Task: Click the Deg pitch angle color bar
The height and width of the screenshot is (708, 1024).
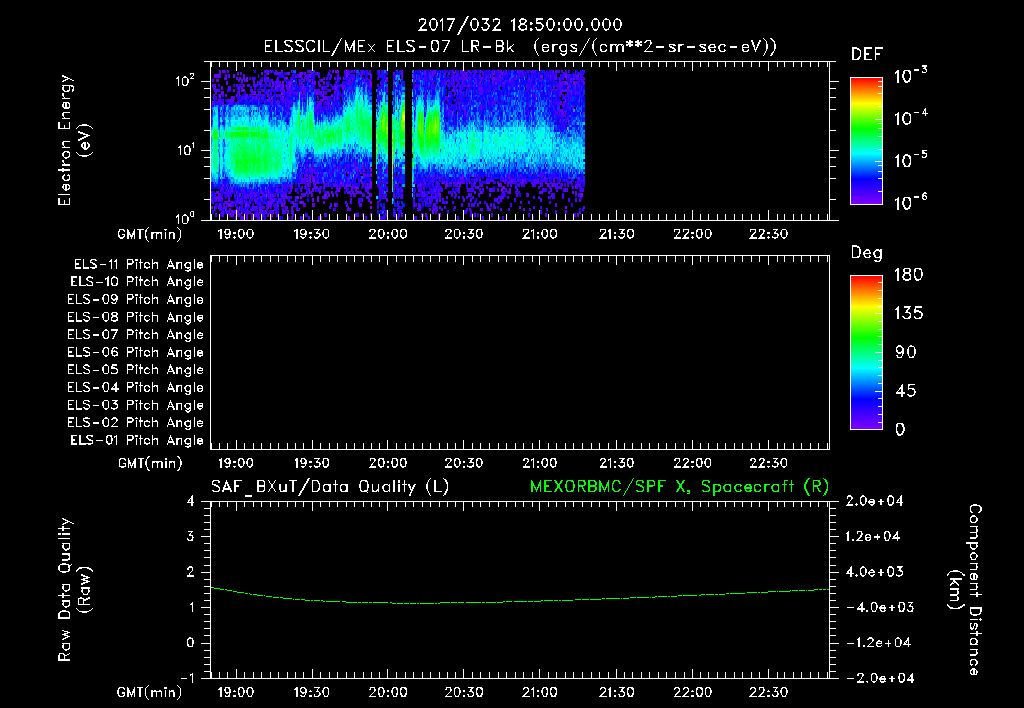Action: (x=866, y=352)
